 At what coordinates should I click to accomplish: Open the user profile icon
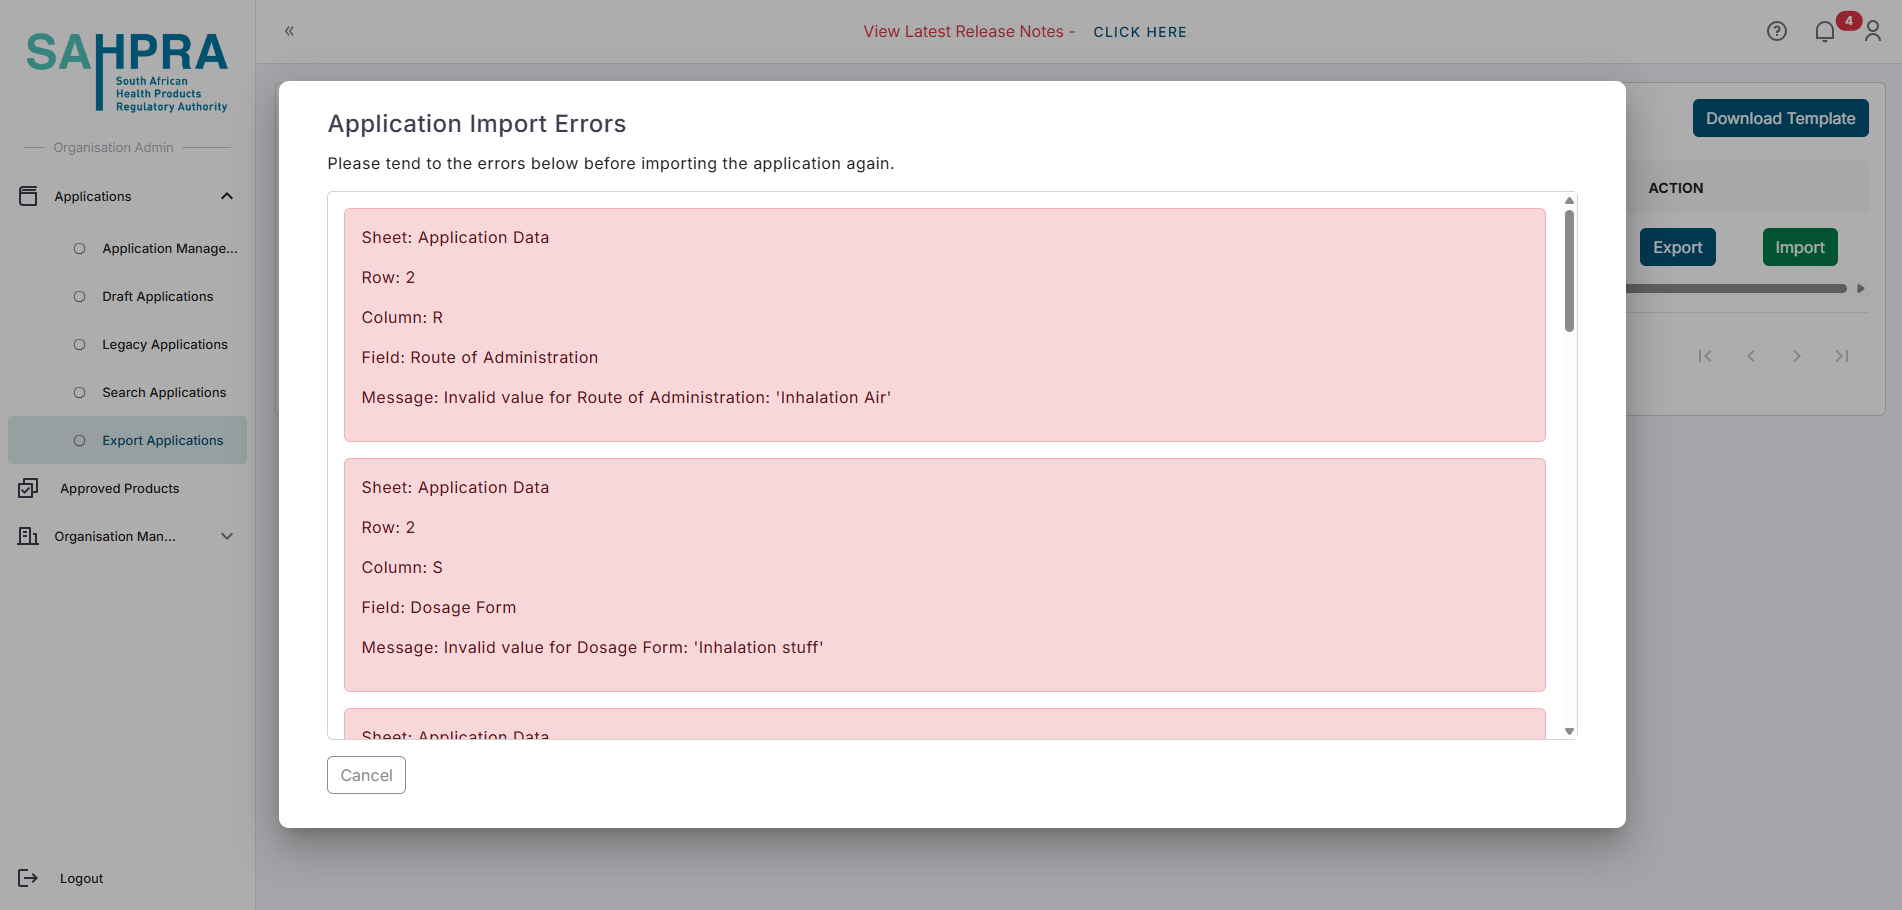(1873, 32)
